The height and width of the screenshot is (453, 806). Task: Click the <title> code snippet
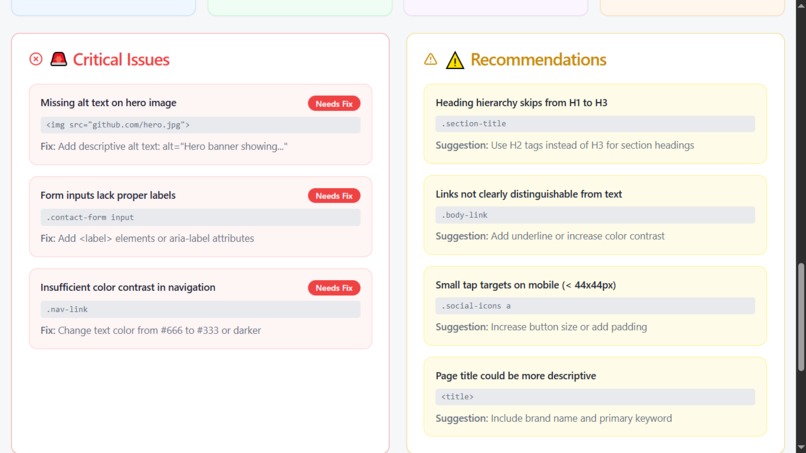595,396
